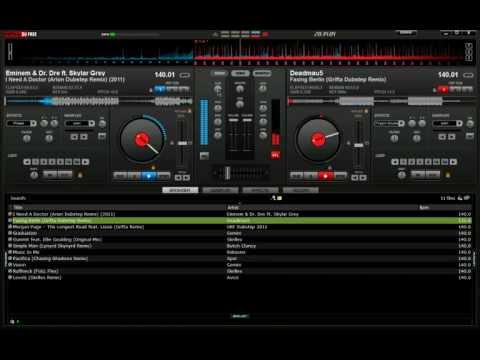Trigger hot cue 3 on right deck
The width and height of the screenshot is (480, 360).
pyautogui.click(x=467, y=89)
